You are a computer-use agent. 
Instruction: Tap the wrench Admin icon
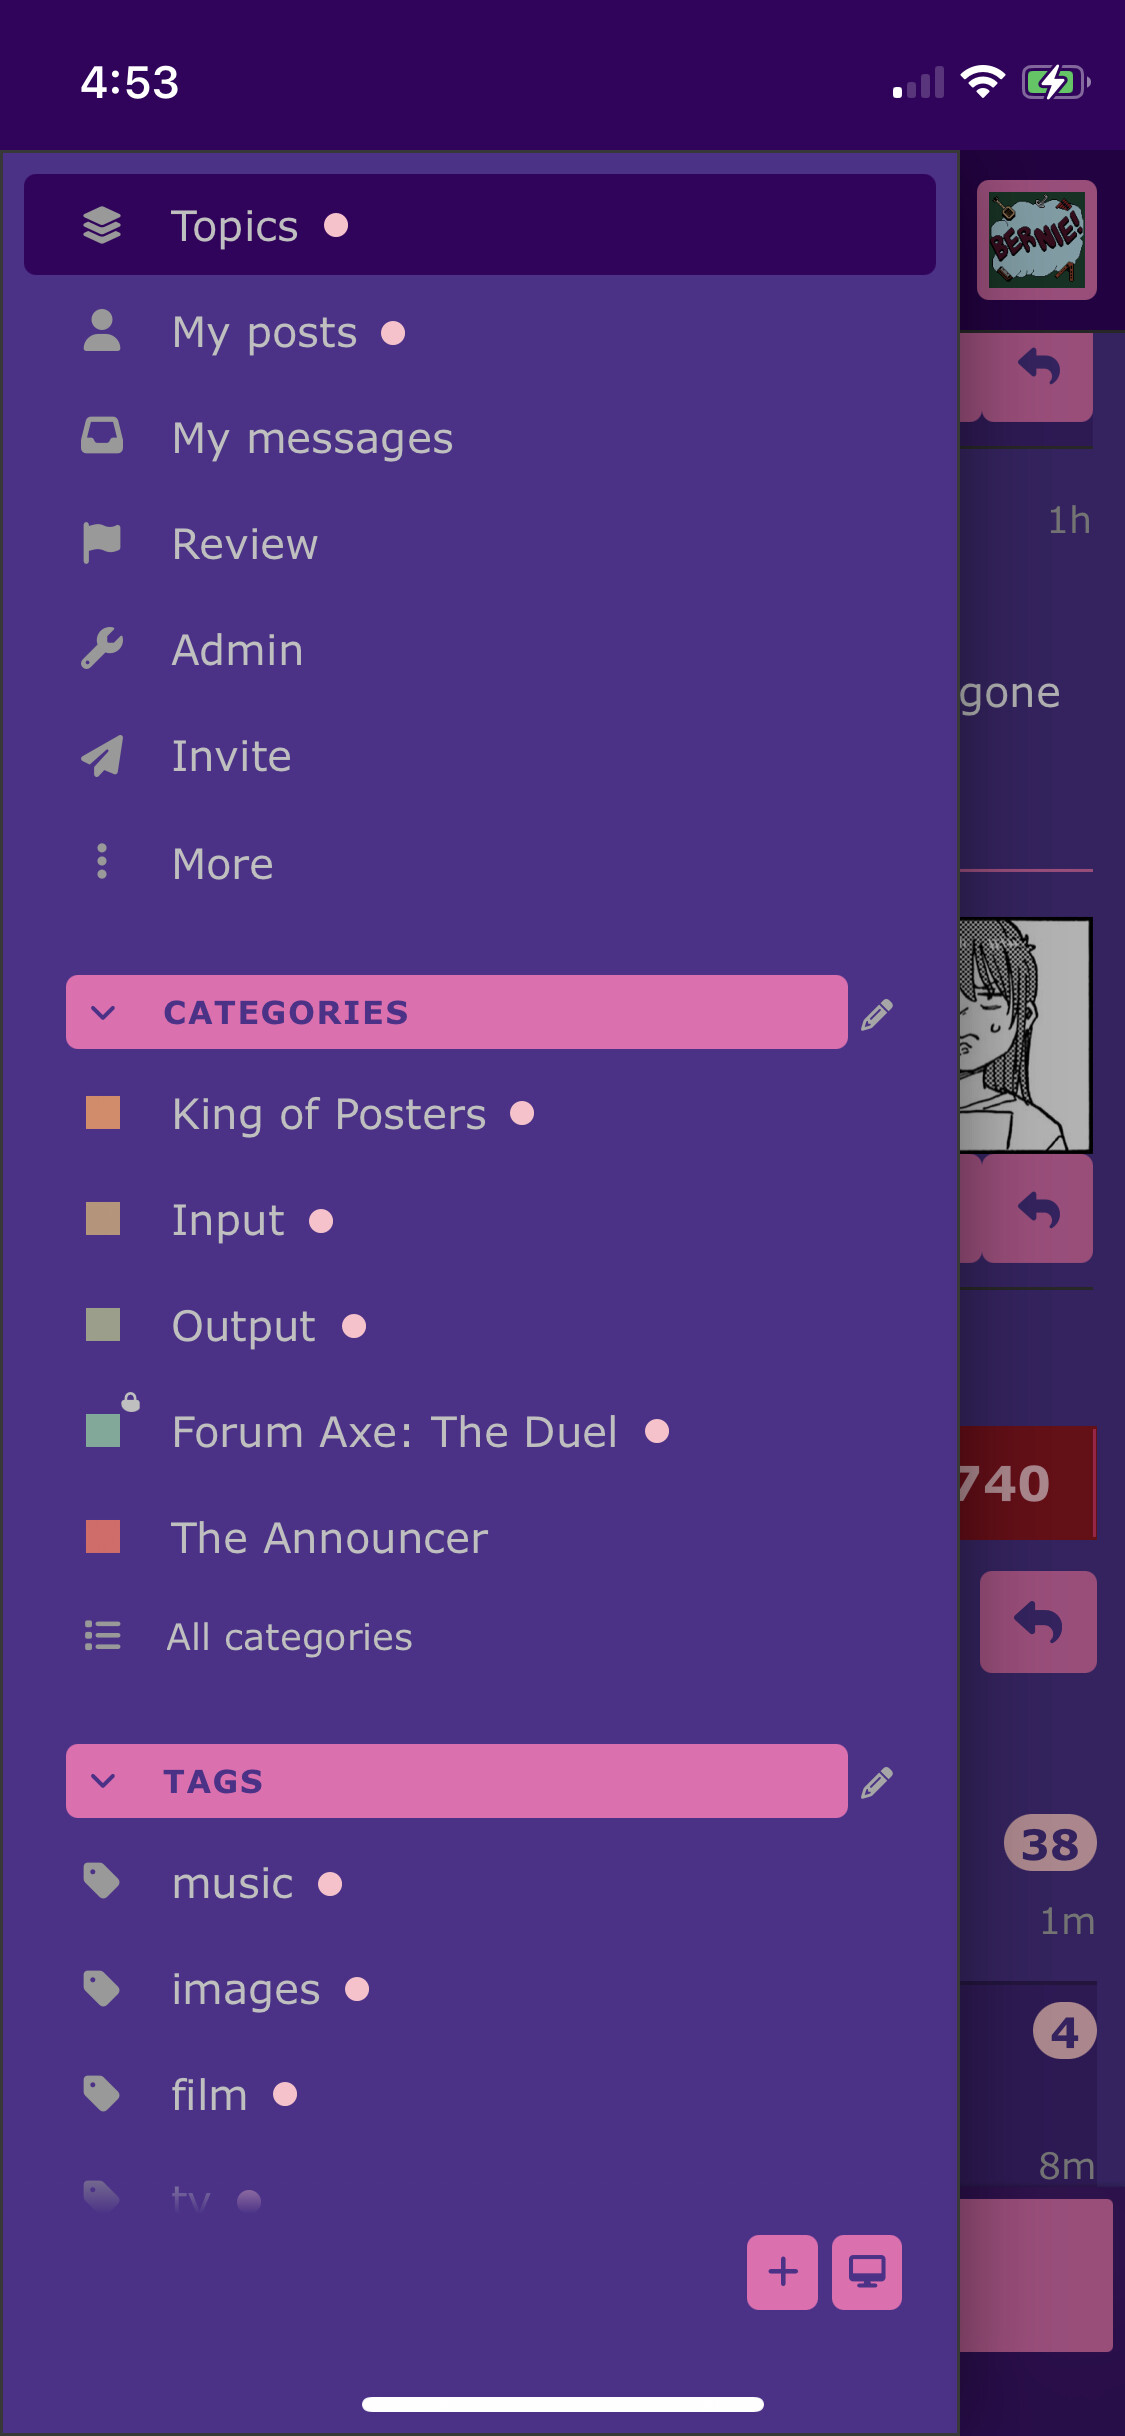coord(102,650)
